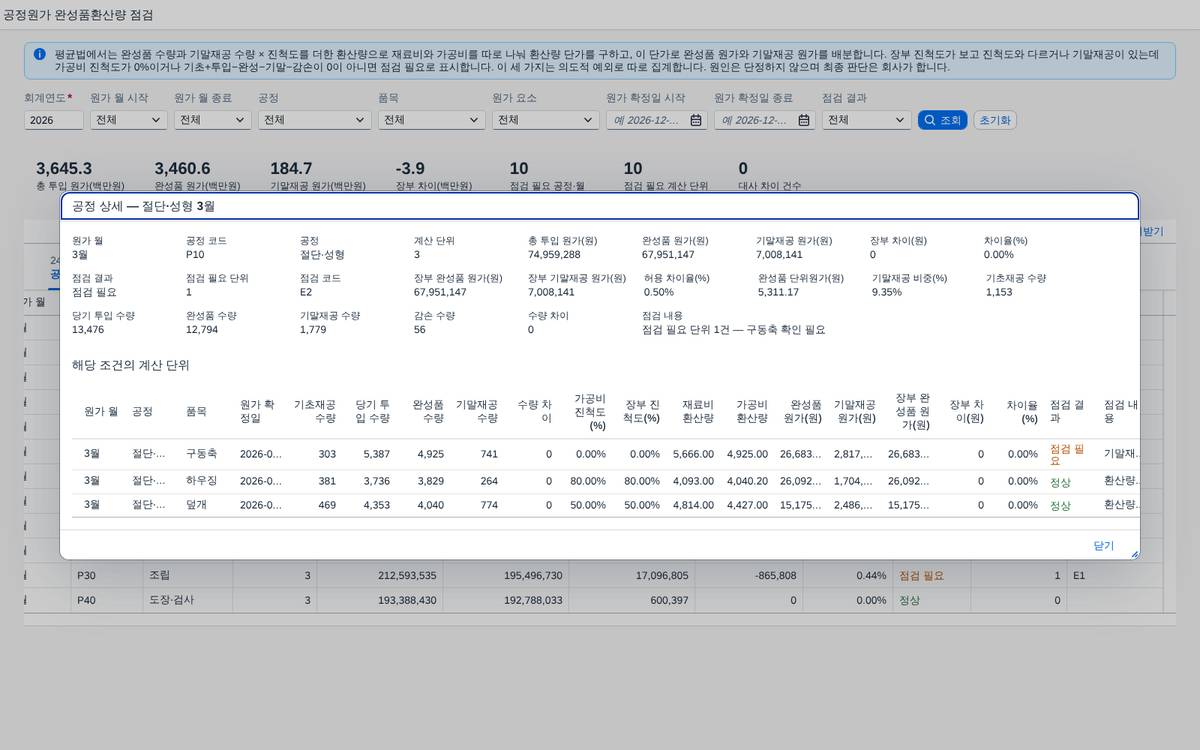This screenshot has width=1200, height=750.
Task: Open the calendar icon for 원가 확정일 종료
Action: [x=804, y=120]
